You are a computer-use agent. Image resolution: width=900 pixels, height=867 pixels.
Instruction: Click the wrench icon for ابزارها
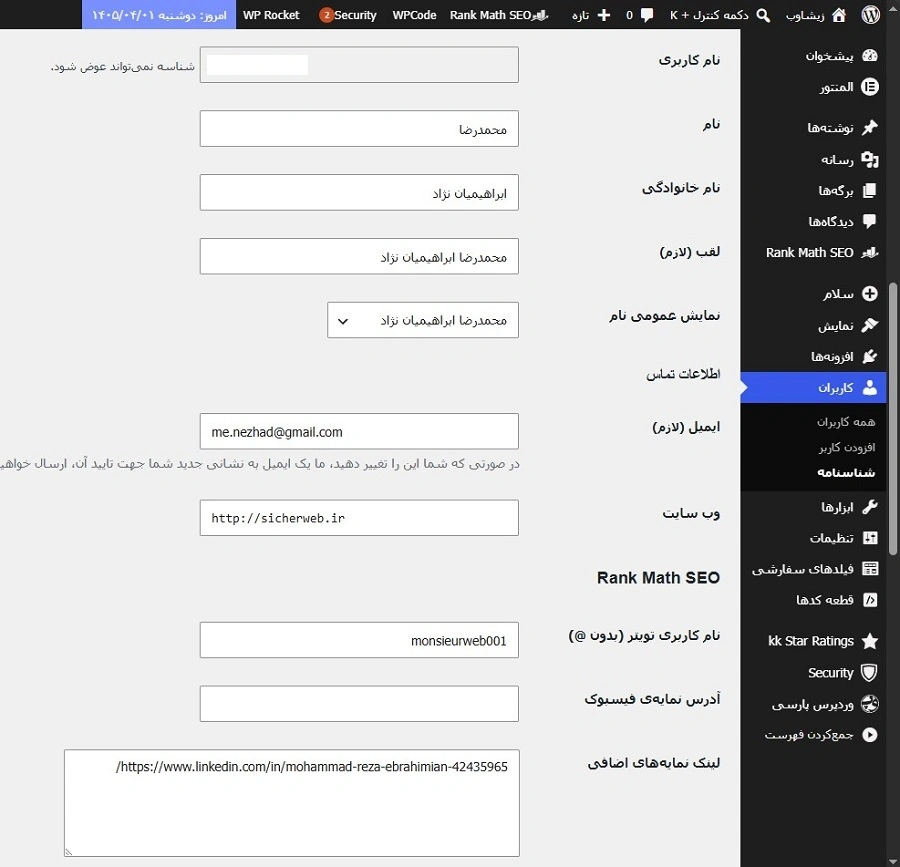pos(870,507)
